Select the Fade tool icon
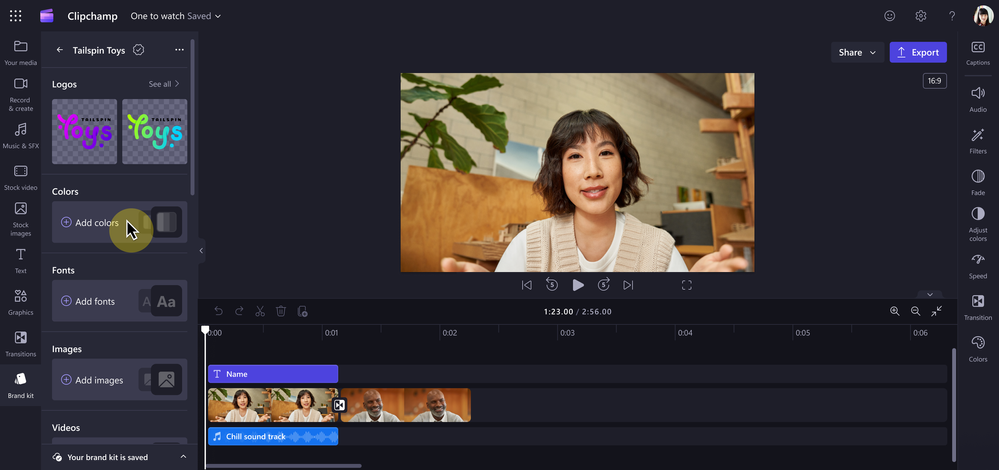 point(977,176)
